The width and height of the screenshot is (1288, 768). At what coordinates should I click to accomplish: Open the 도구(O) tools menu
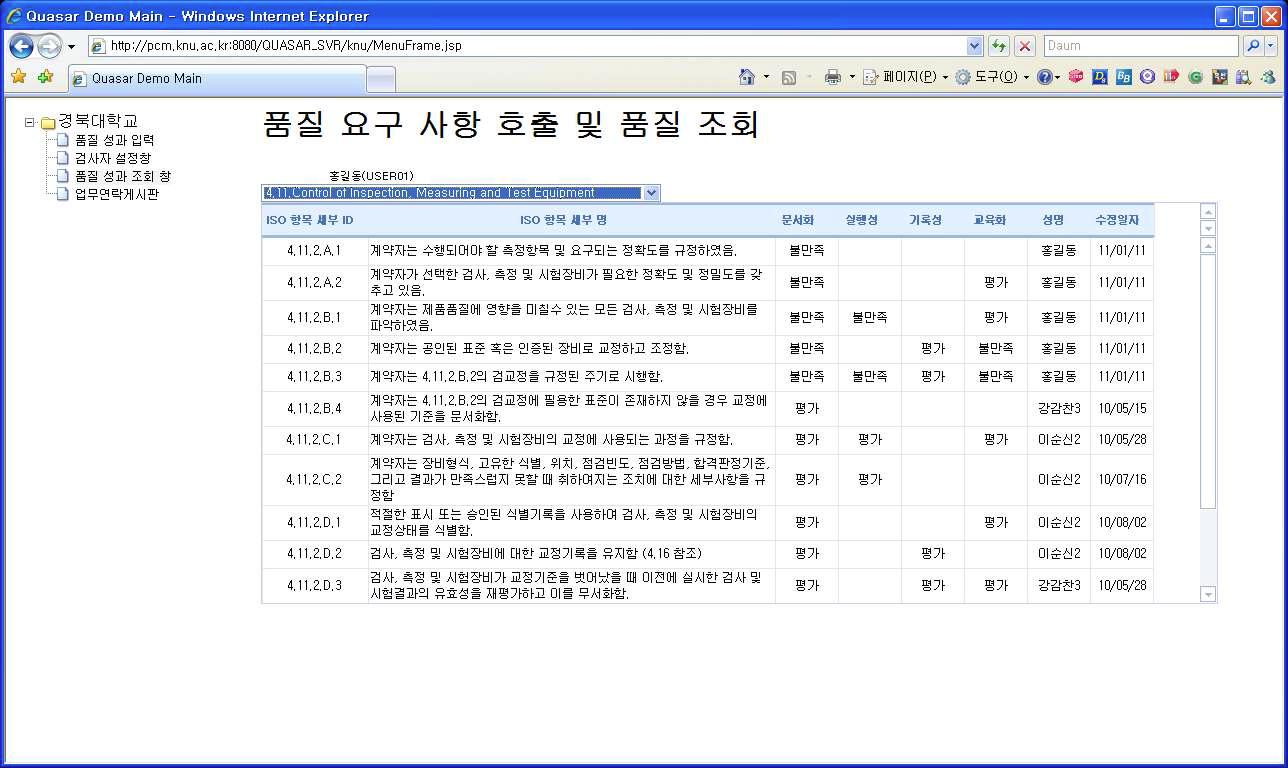pyautogui.click(x=991, y=77)
